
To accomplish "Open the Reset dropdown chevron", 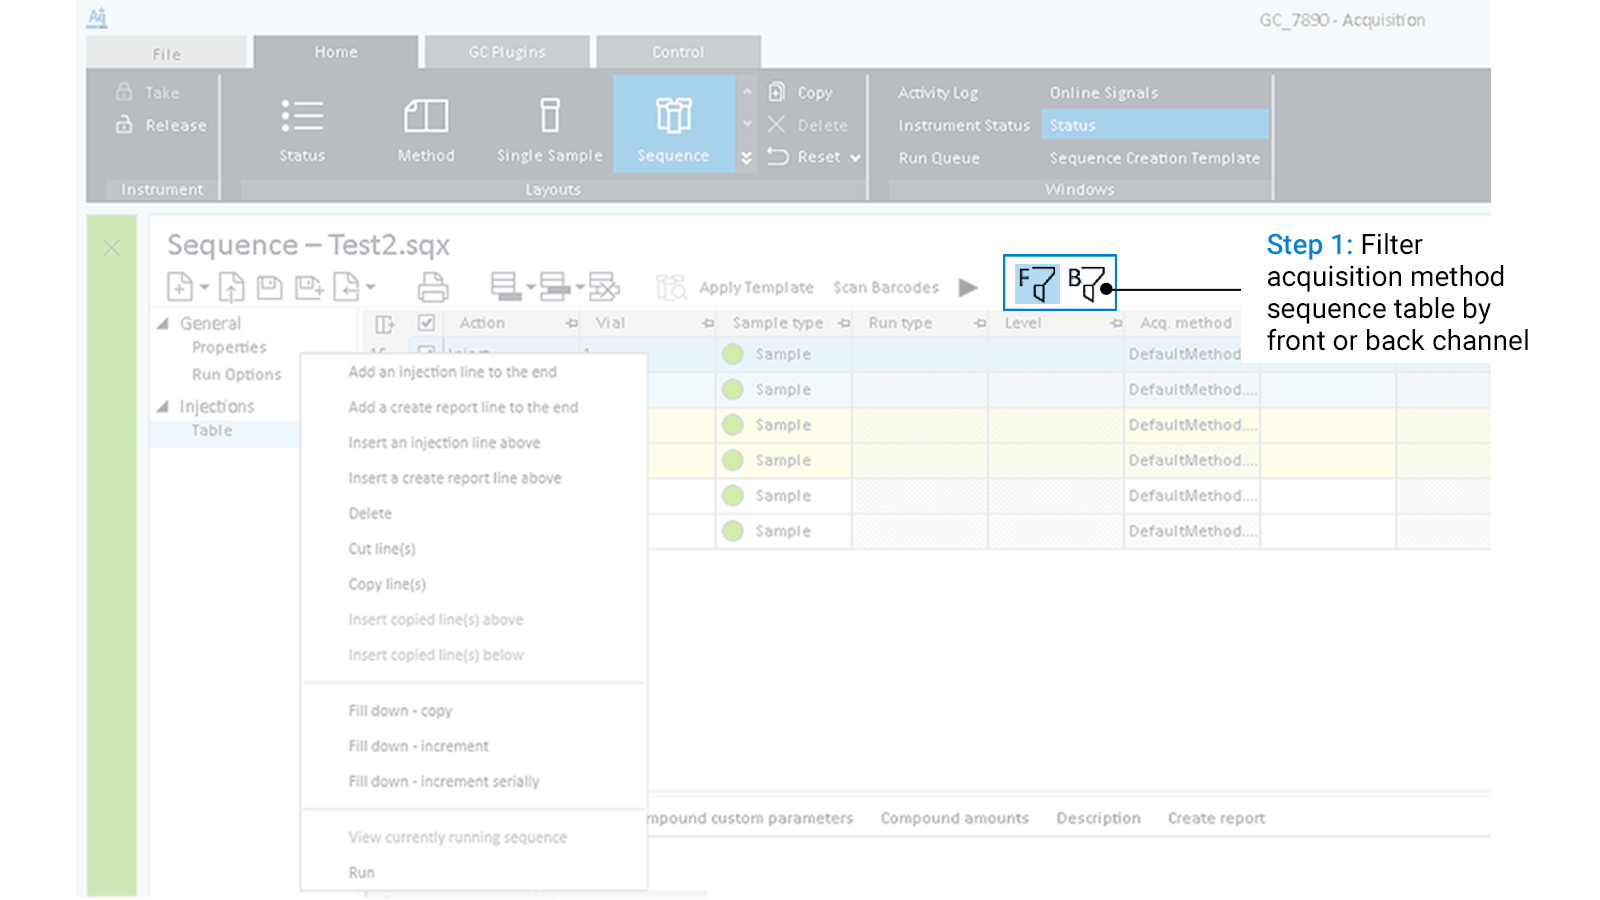I will [854, 157].
